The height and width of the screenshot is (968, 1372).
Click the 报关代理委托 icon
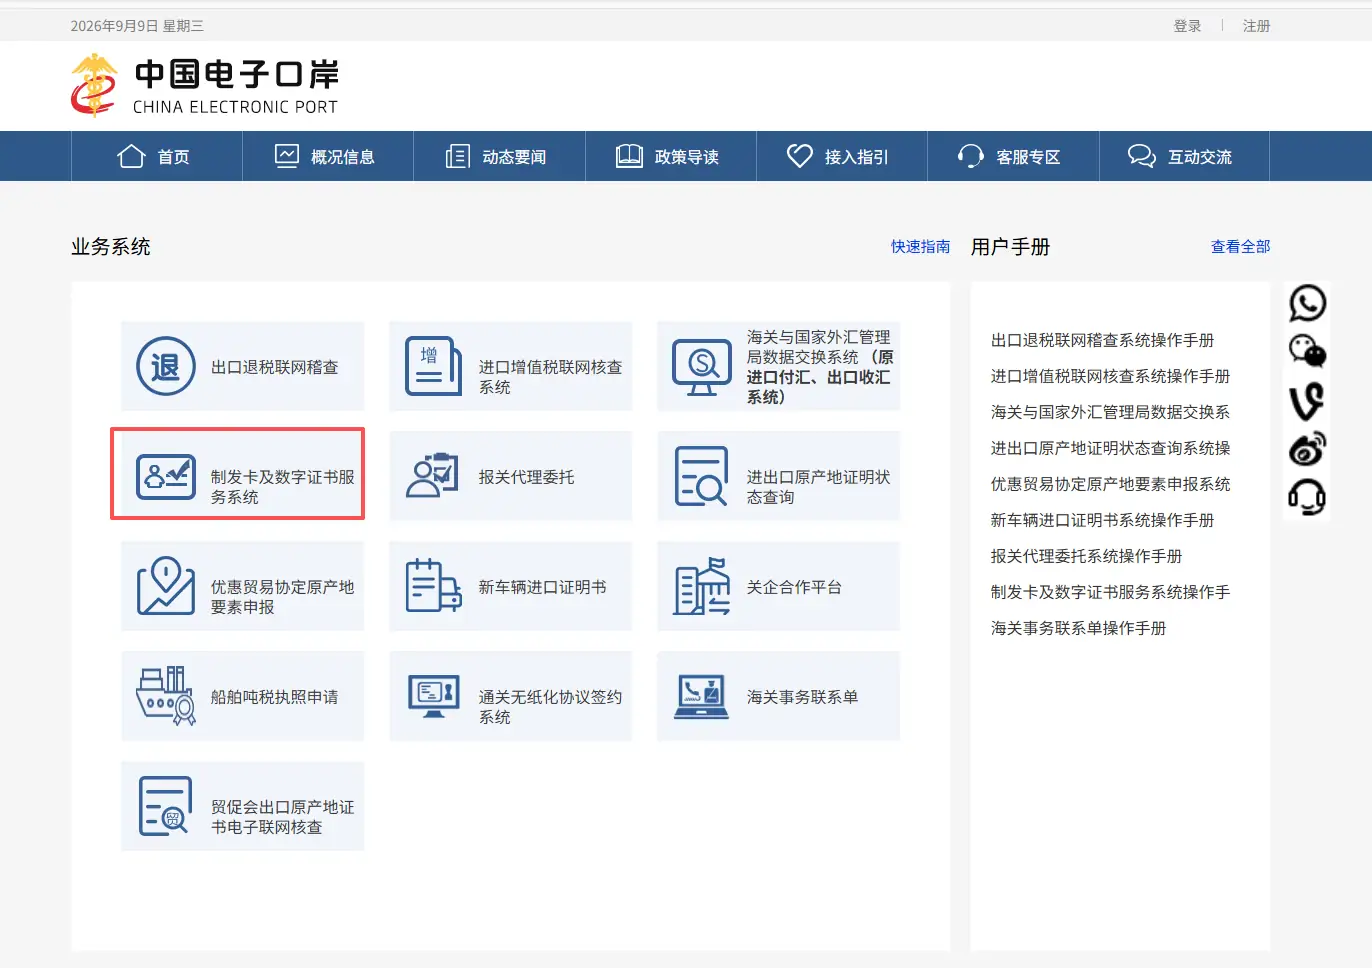point(433,476)
